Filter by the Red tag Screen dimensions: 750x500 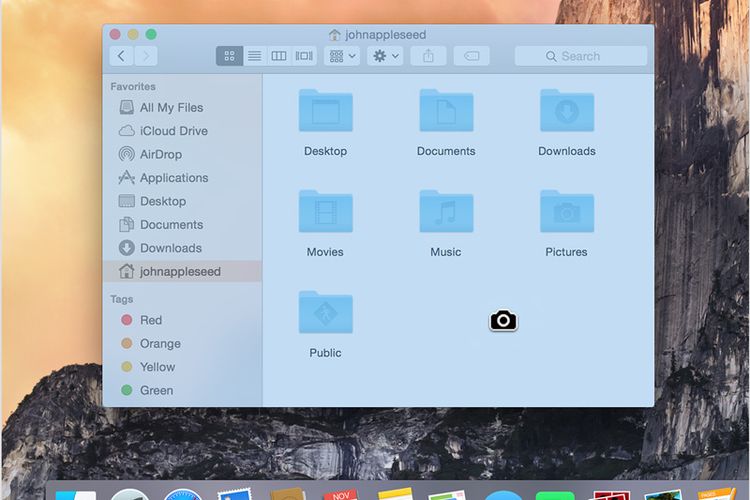[182, 320]
